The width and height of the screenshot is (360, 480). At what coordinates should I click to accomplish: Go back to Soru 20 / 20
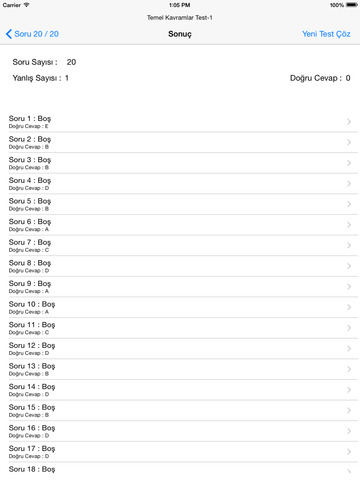32,34
